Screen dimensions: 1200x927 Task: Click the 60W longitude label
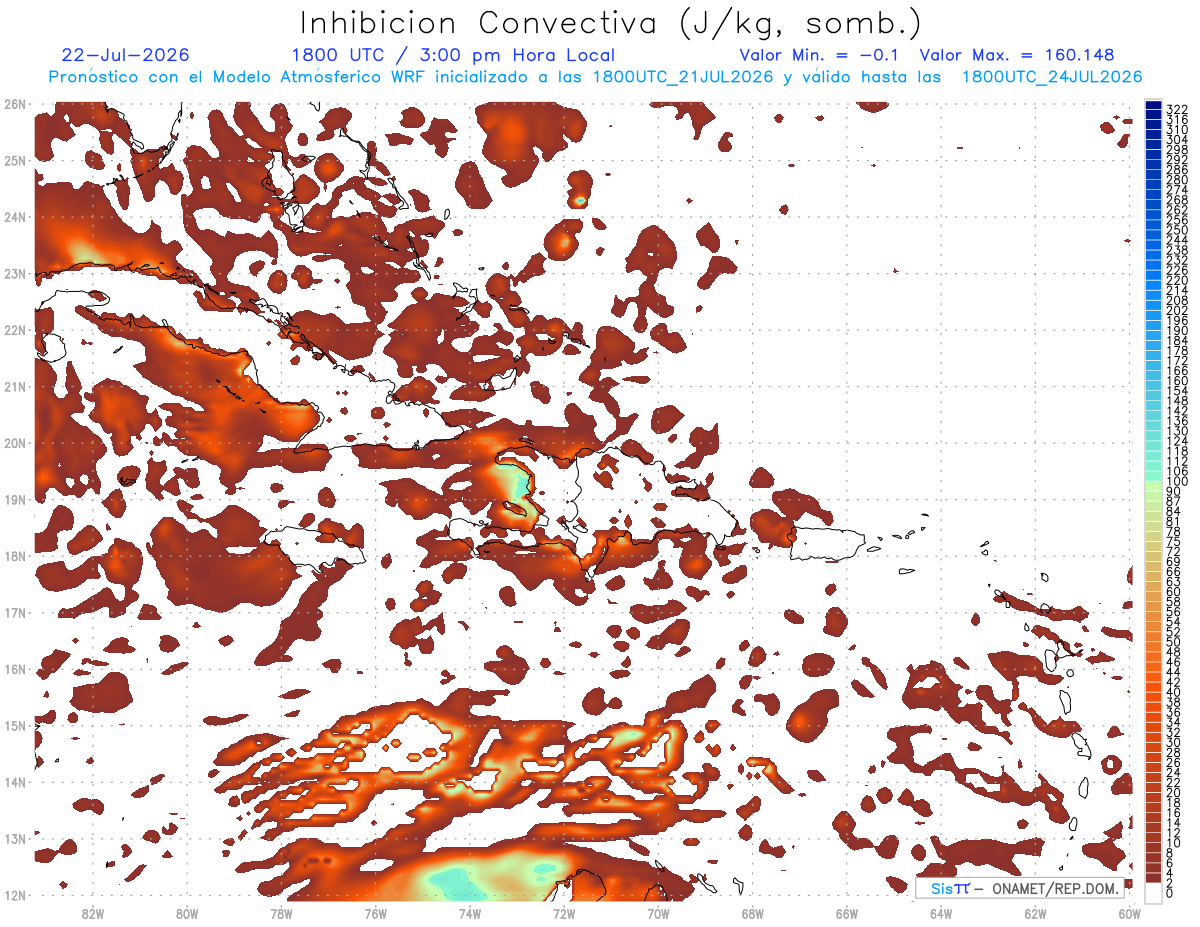pyautogui.click(x=1129, y=913)
